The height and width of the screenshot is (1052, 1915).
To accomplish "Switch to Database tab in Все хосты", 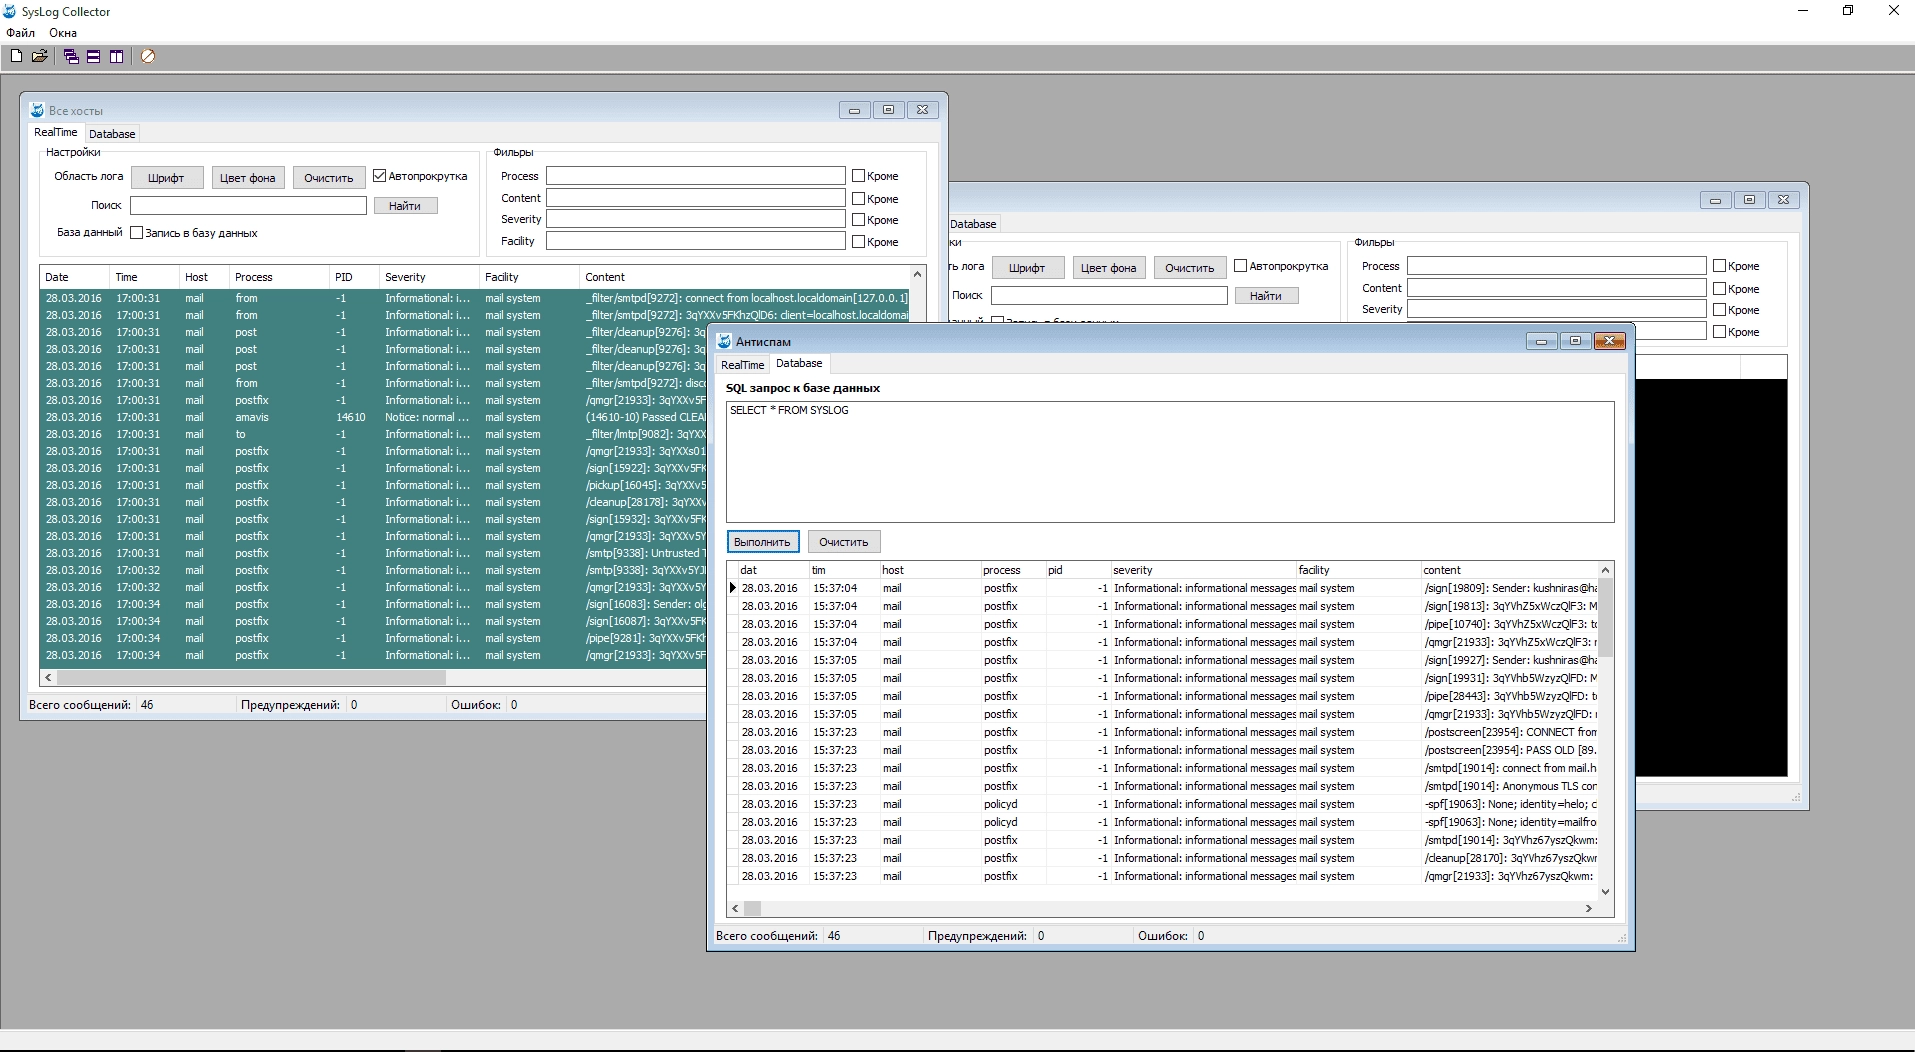I will pos(112,134).
